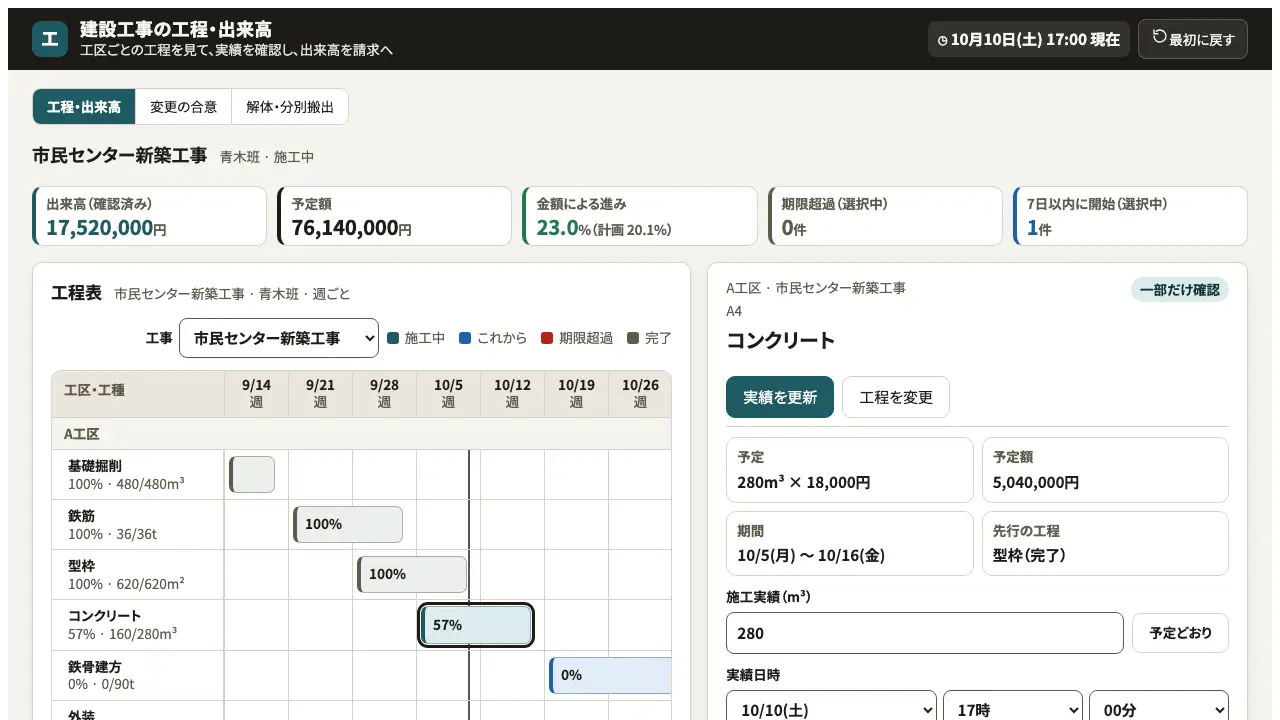Click the 予定額 76,140,000円 card

(x=395, y=216)
